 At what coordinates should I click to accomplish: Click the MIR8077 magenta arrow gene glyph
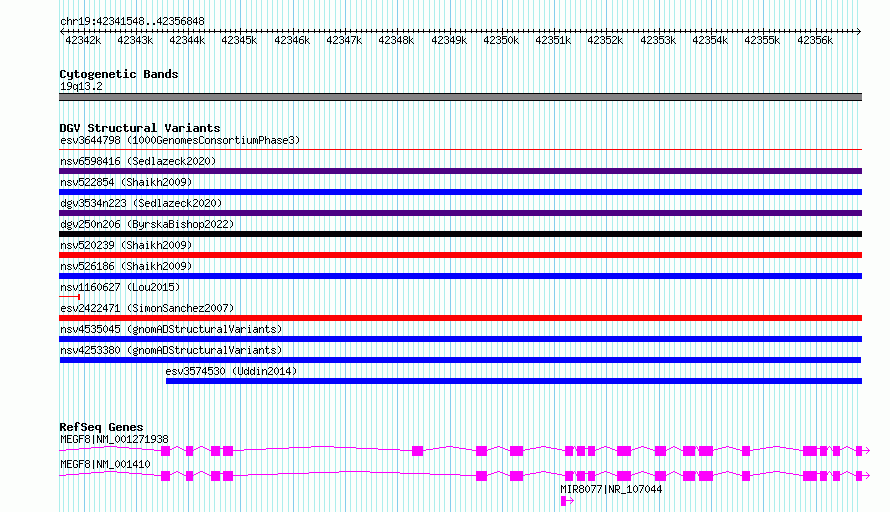point(567,501)
